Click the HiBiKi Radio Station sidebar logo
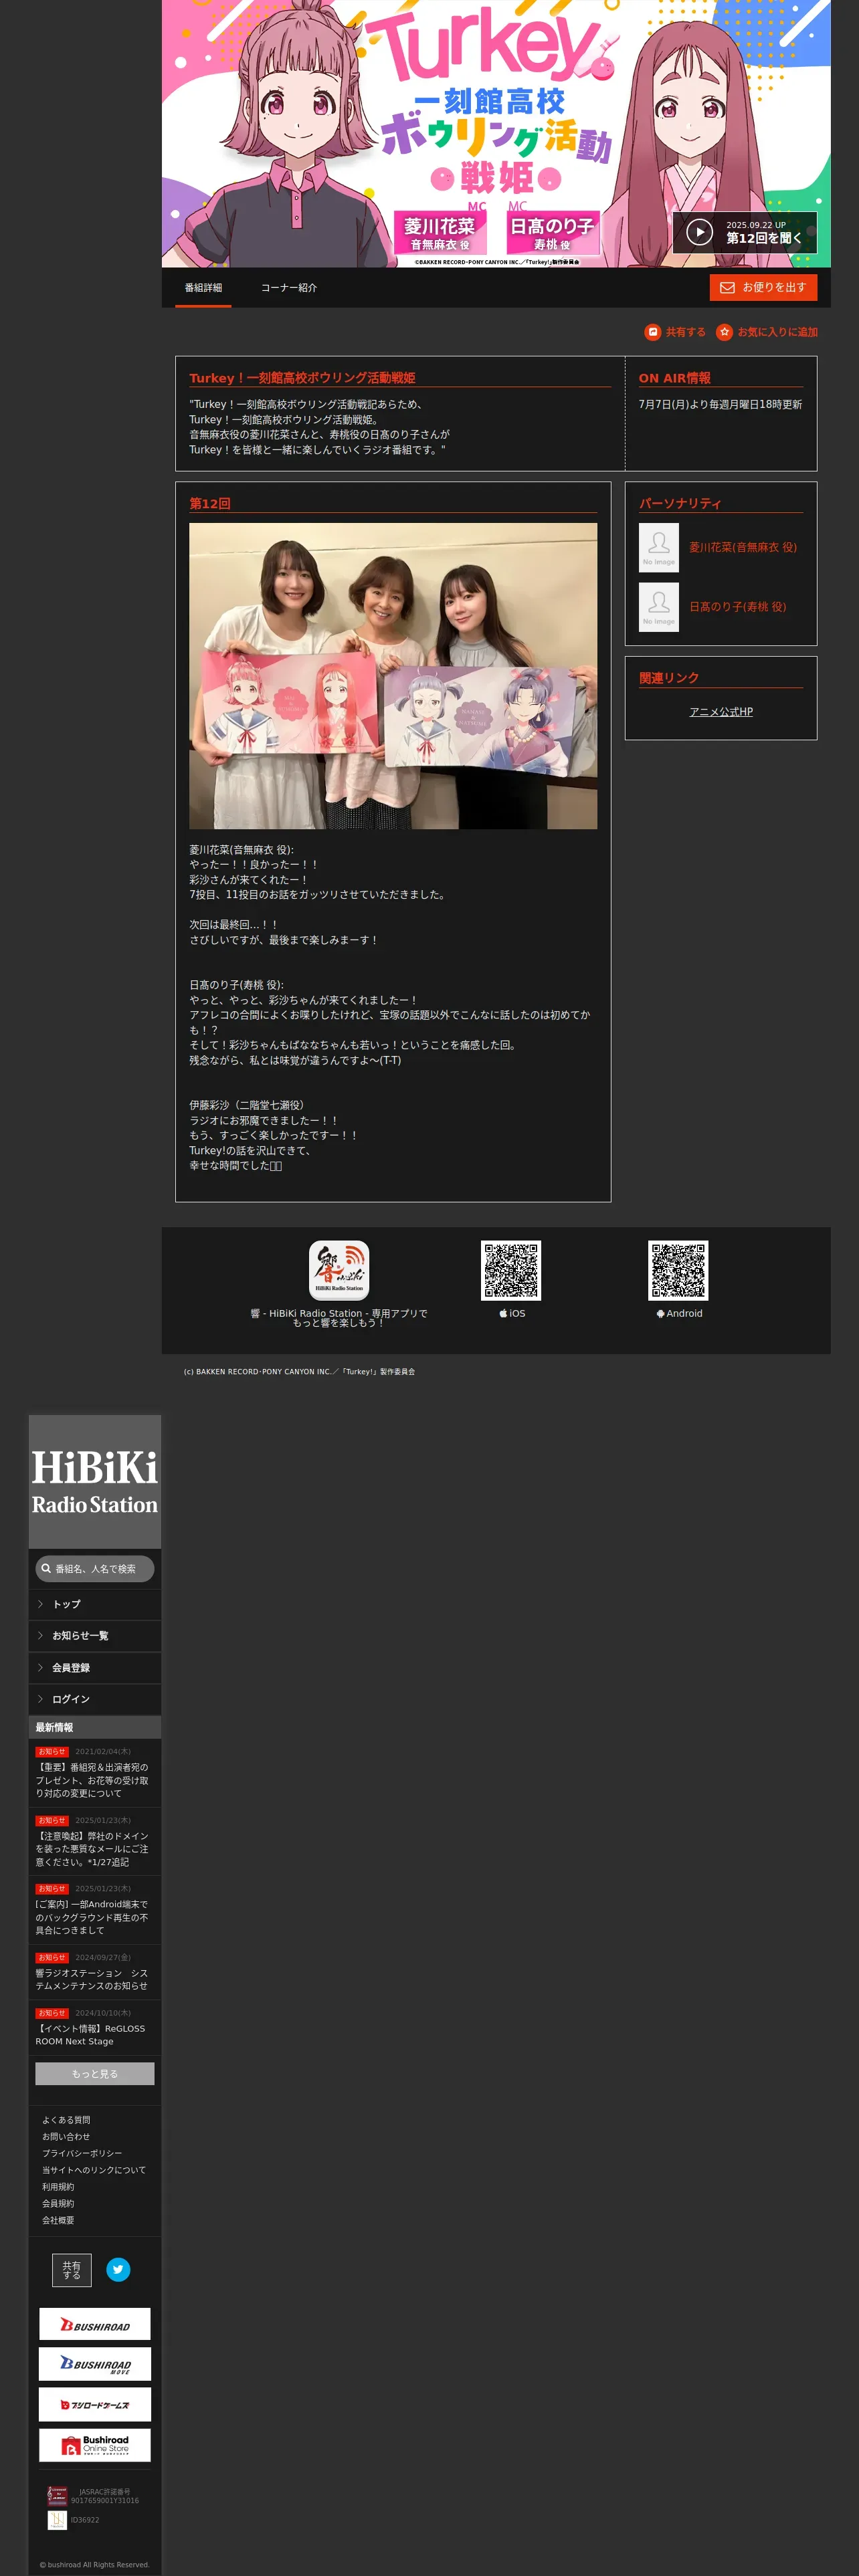 [95, 1481]
